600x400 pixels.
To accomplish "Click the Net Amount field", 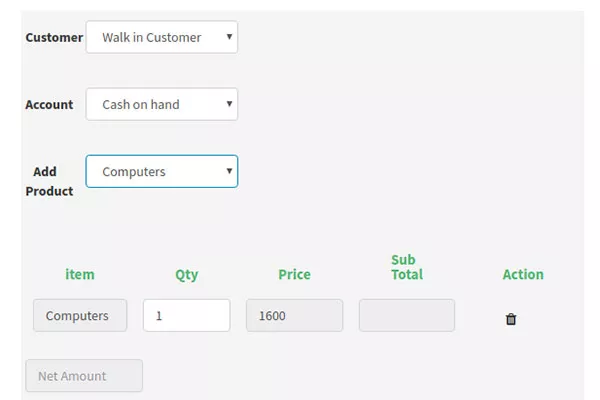I will click(x=84, y=376).
